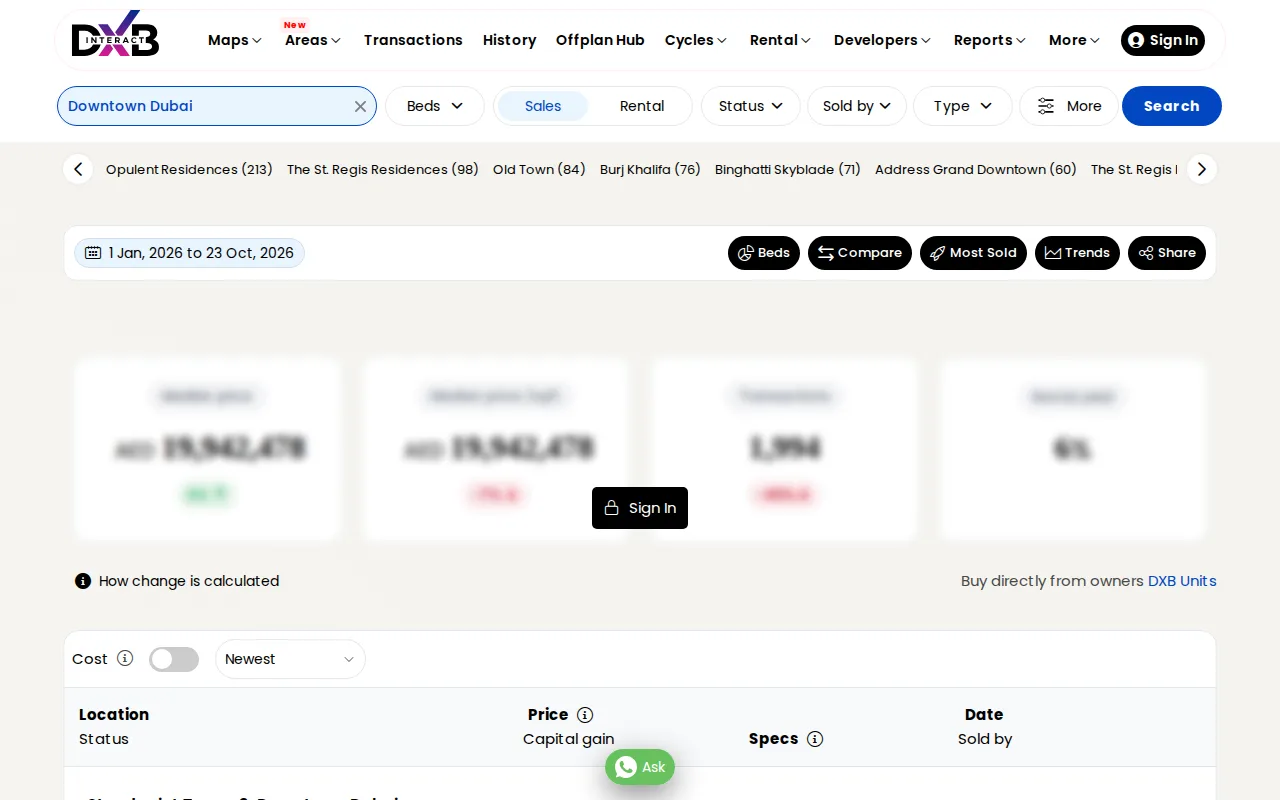Go to Transactions page
Image resolution: width=1280 pixels, height=800 pixels.
[x=413, y=40]
